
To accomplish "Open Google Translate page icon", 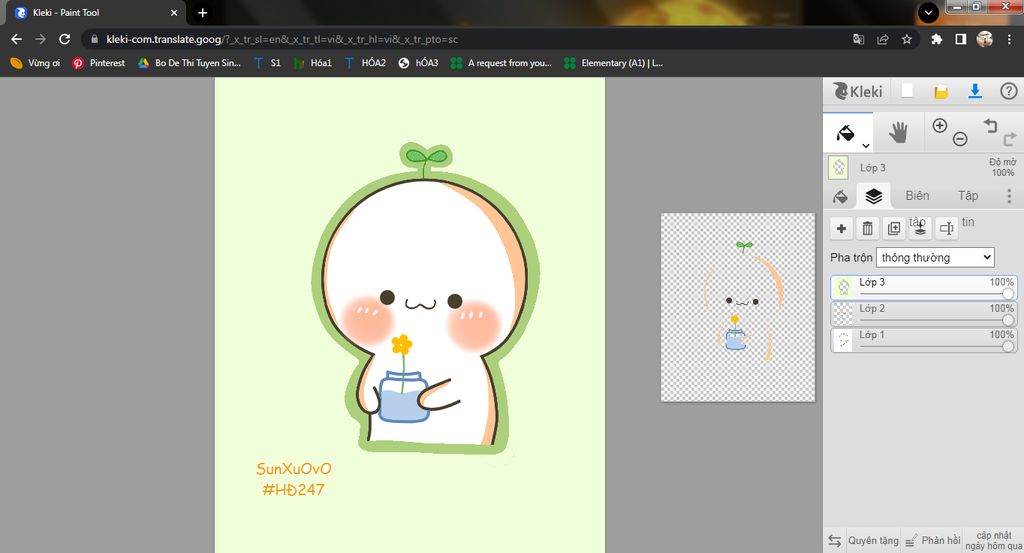I will (858, 39).
